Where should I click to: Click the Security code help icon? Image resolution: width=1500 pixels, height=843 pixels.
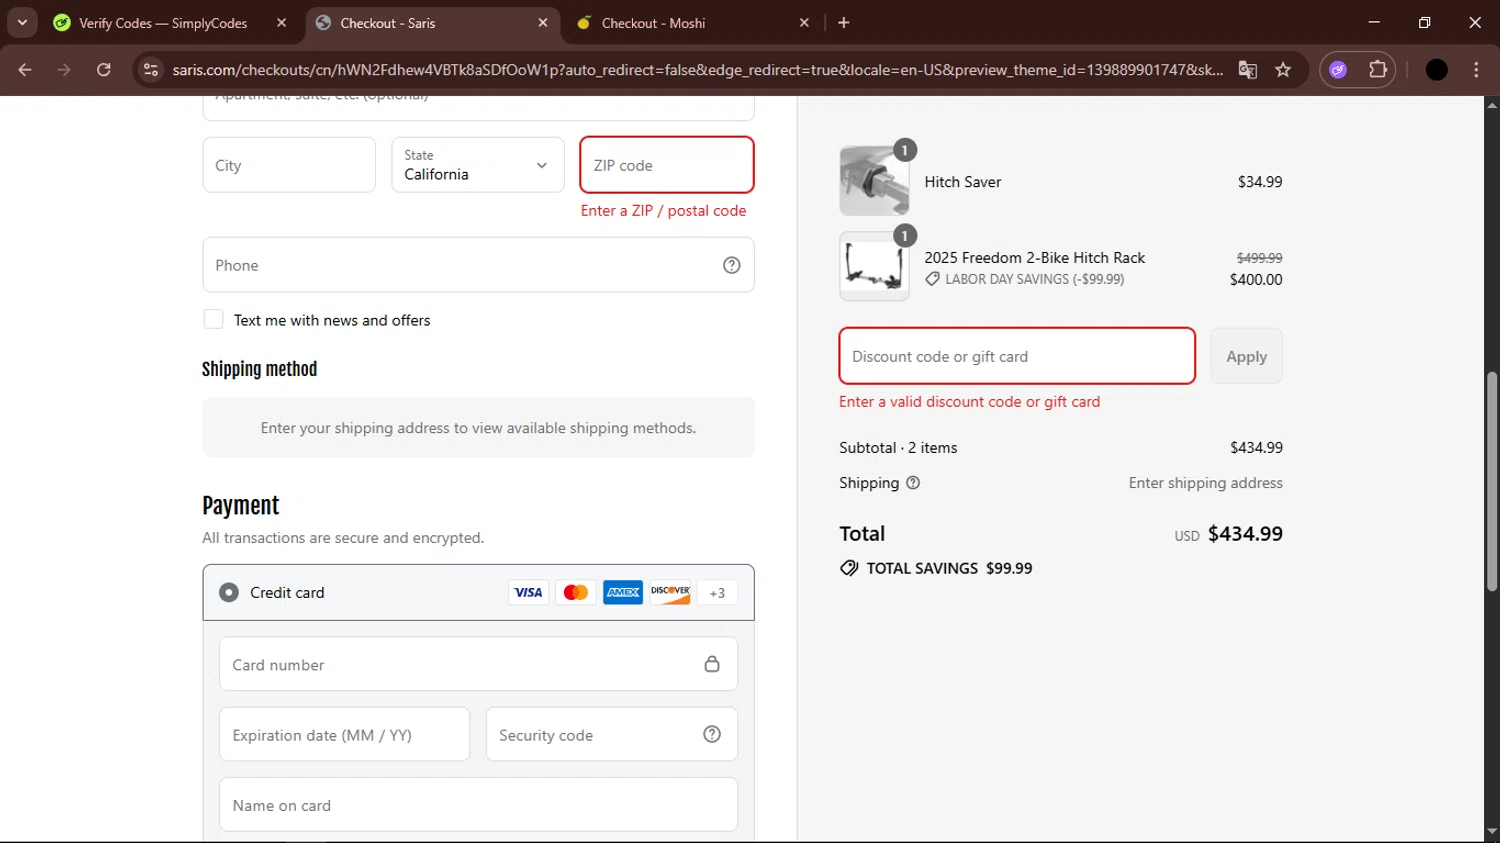[712, 735]
